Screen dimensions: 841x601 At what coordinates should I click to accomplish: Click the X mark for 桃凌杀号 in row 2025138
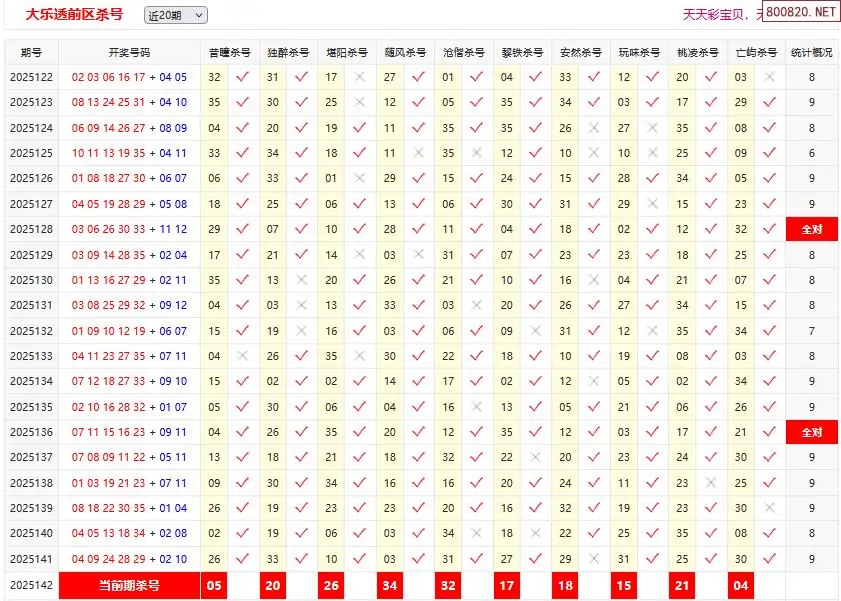click(x=711, y=483)
